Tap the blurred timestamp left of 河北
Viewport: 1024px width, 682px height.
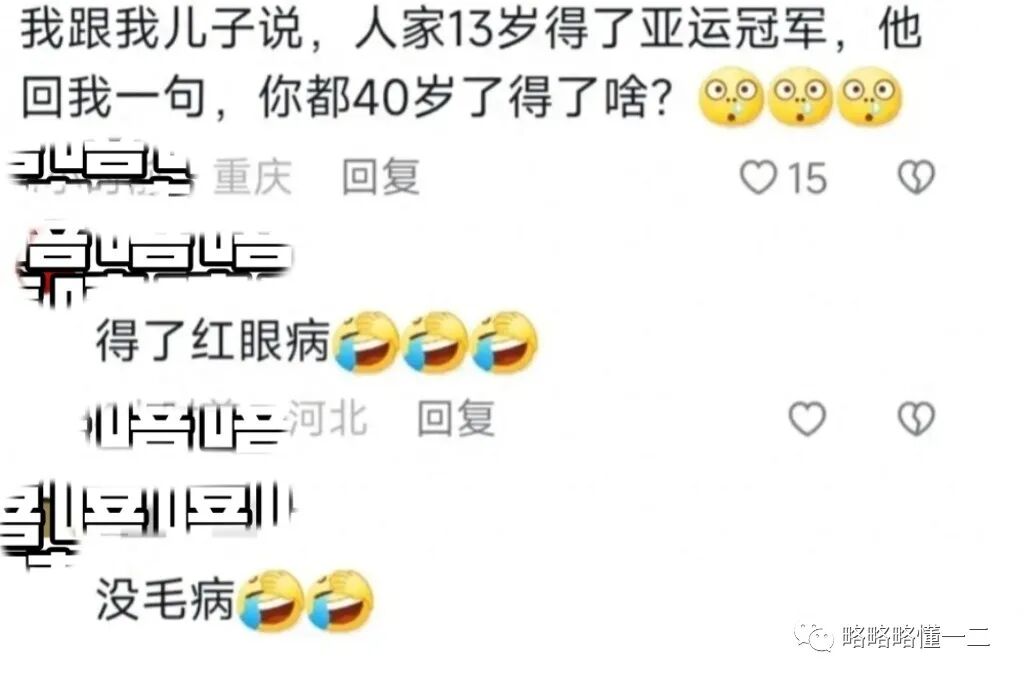click(185, 422)
